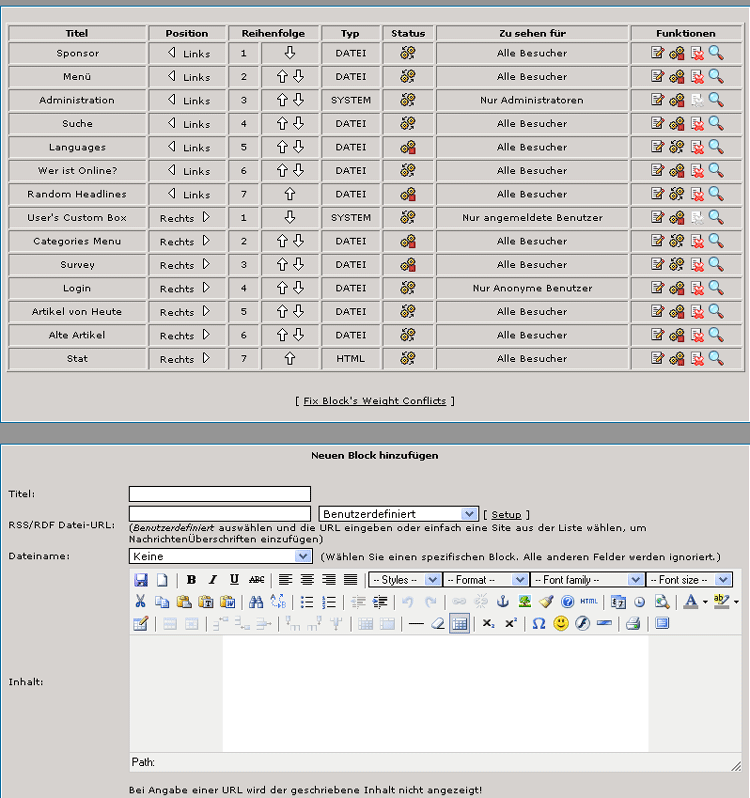This screenshot has width=750, height=798.
Task: Open the Font size dropdown
Action: tap(689, 580)
